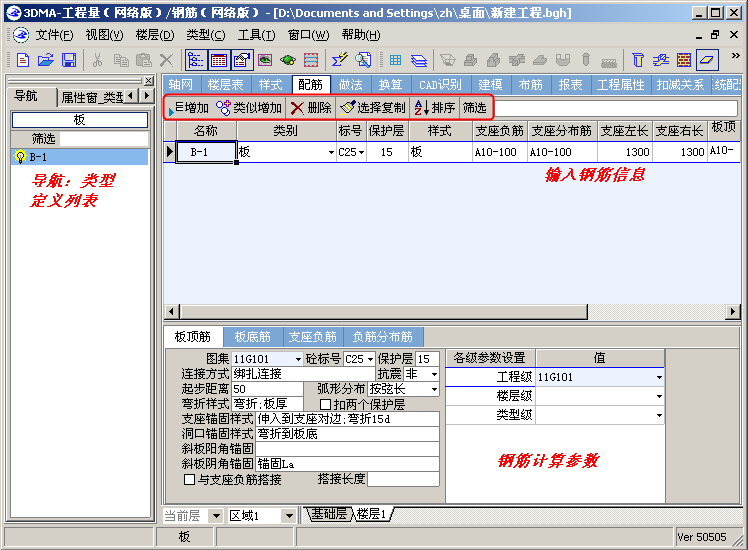
Task: Switch to the CAD识别 tab
Action: 440,85
